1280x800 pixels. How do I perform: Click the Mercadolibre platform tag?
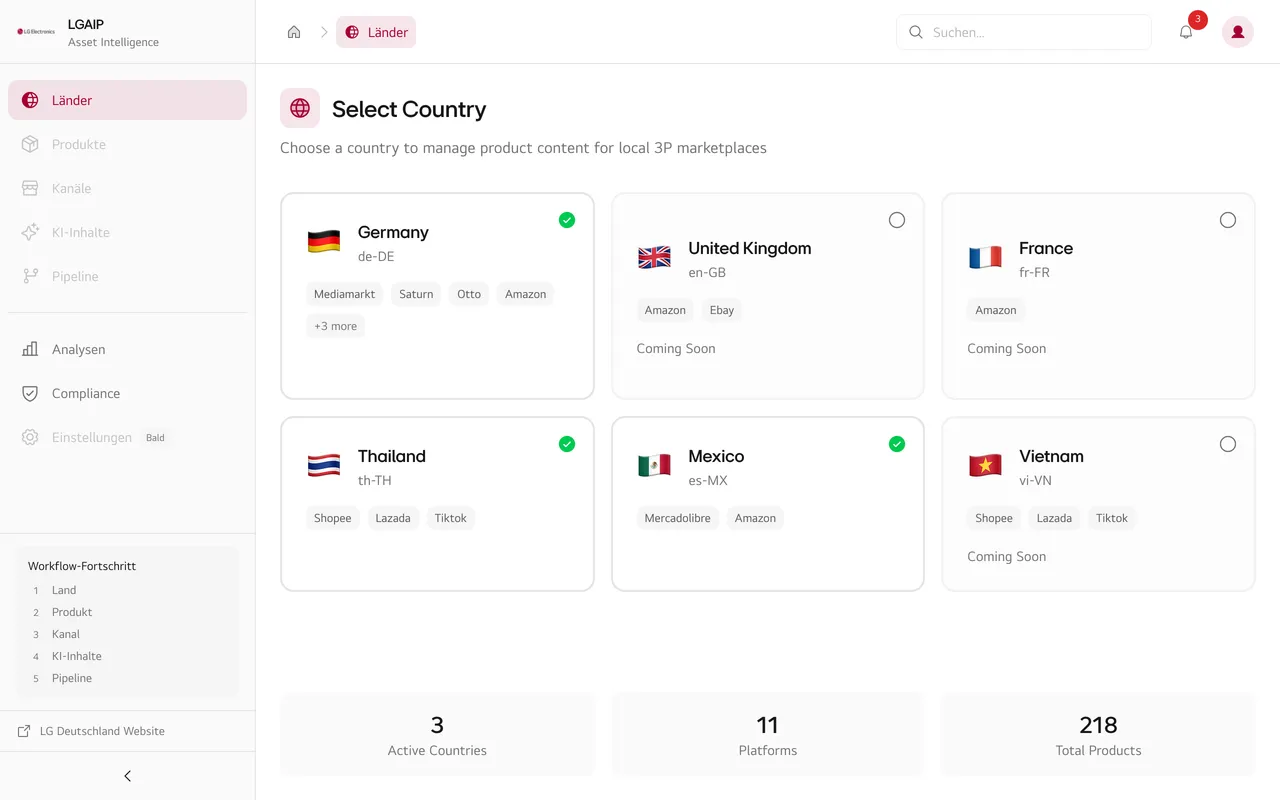click(x=677, y=518)
